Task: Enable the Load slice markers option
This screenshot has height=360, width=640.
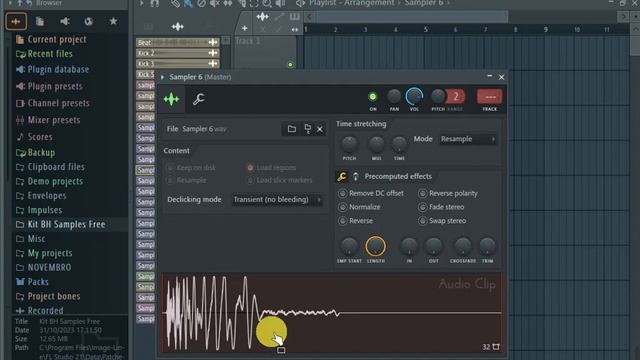Action: click(279, 180)
